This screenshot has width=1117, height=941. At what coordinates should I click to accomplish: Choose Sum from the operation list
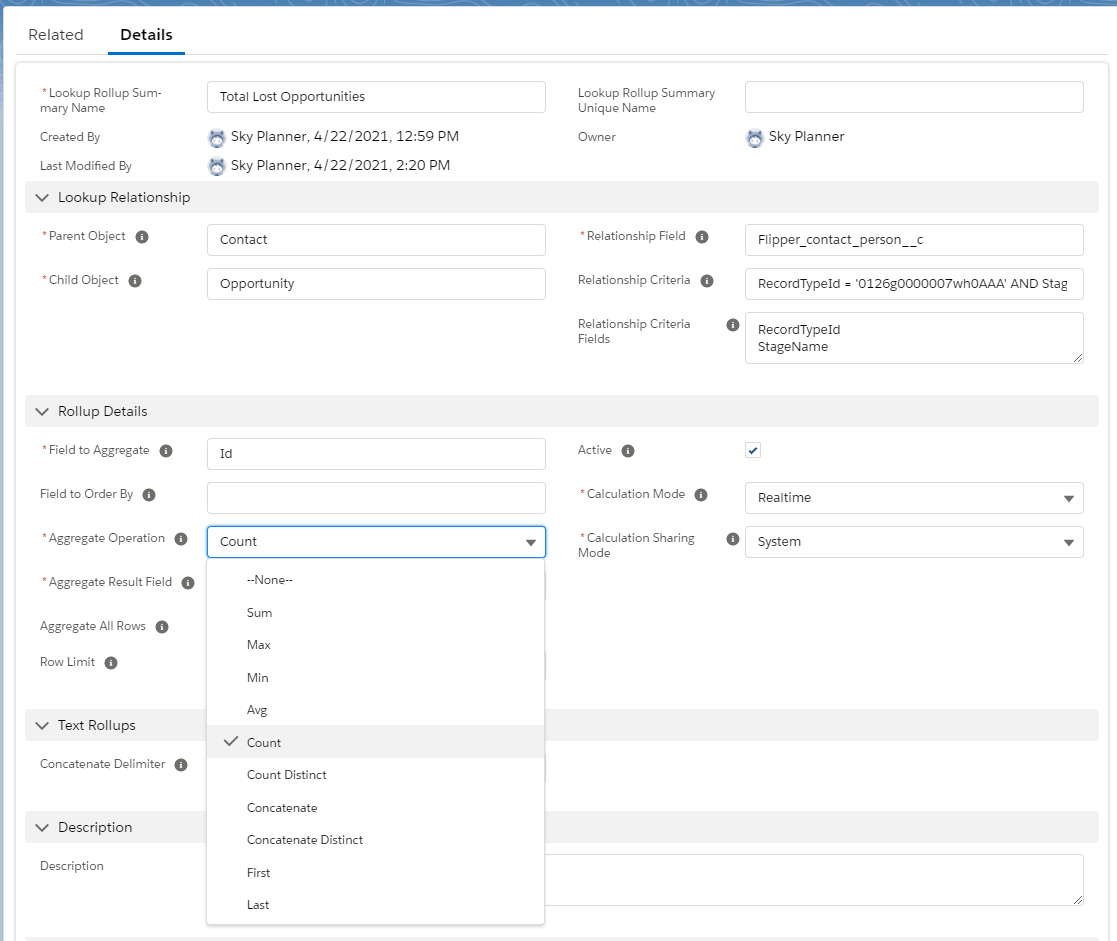point(375,613)
